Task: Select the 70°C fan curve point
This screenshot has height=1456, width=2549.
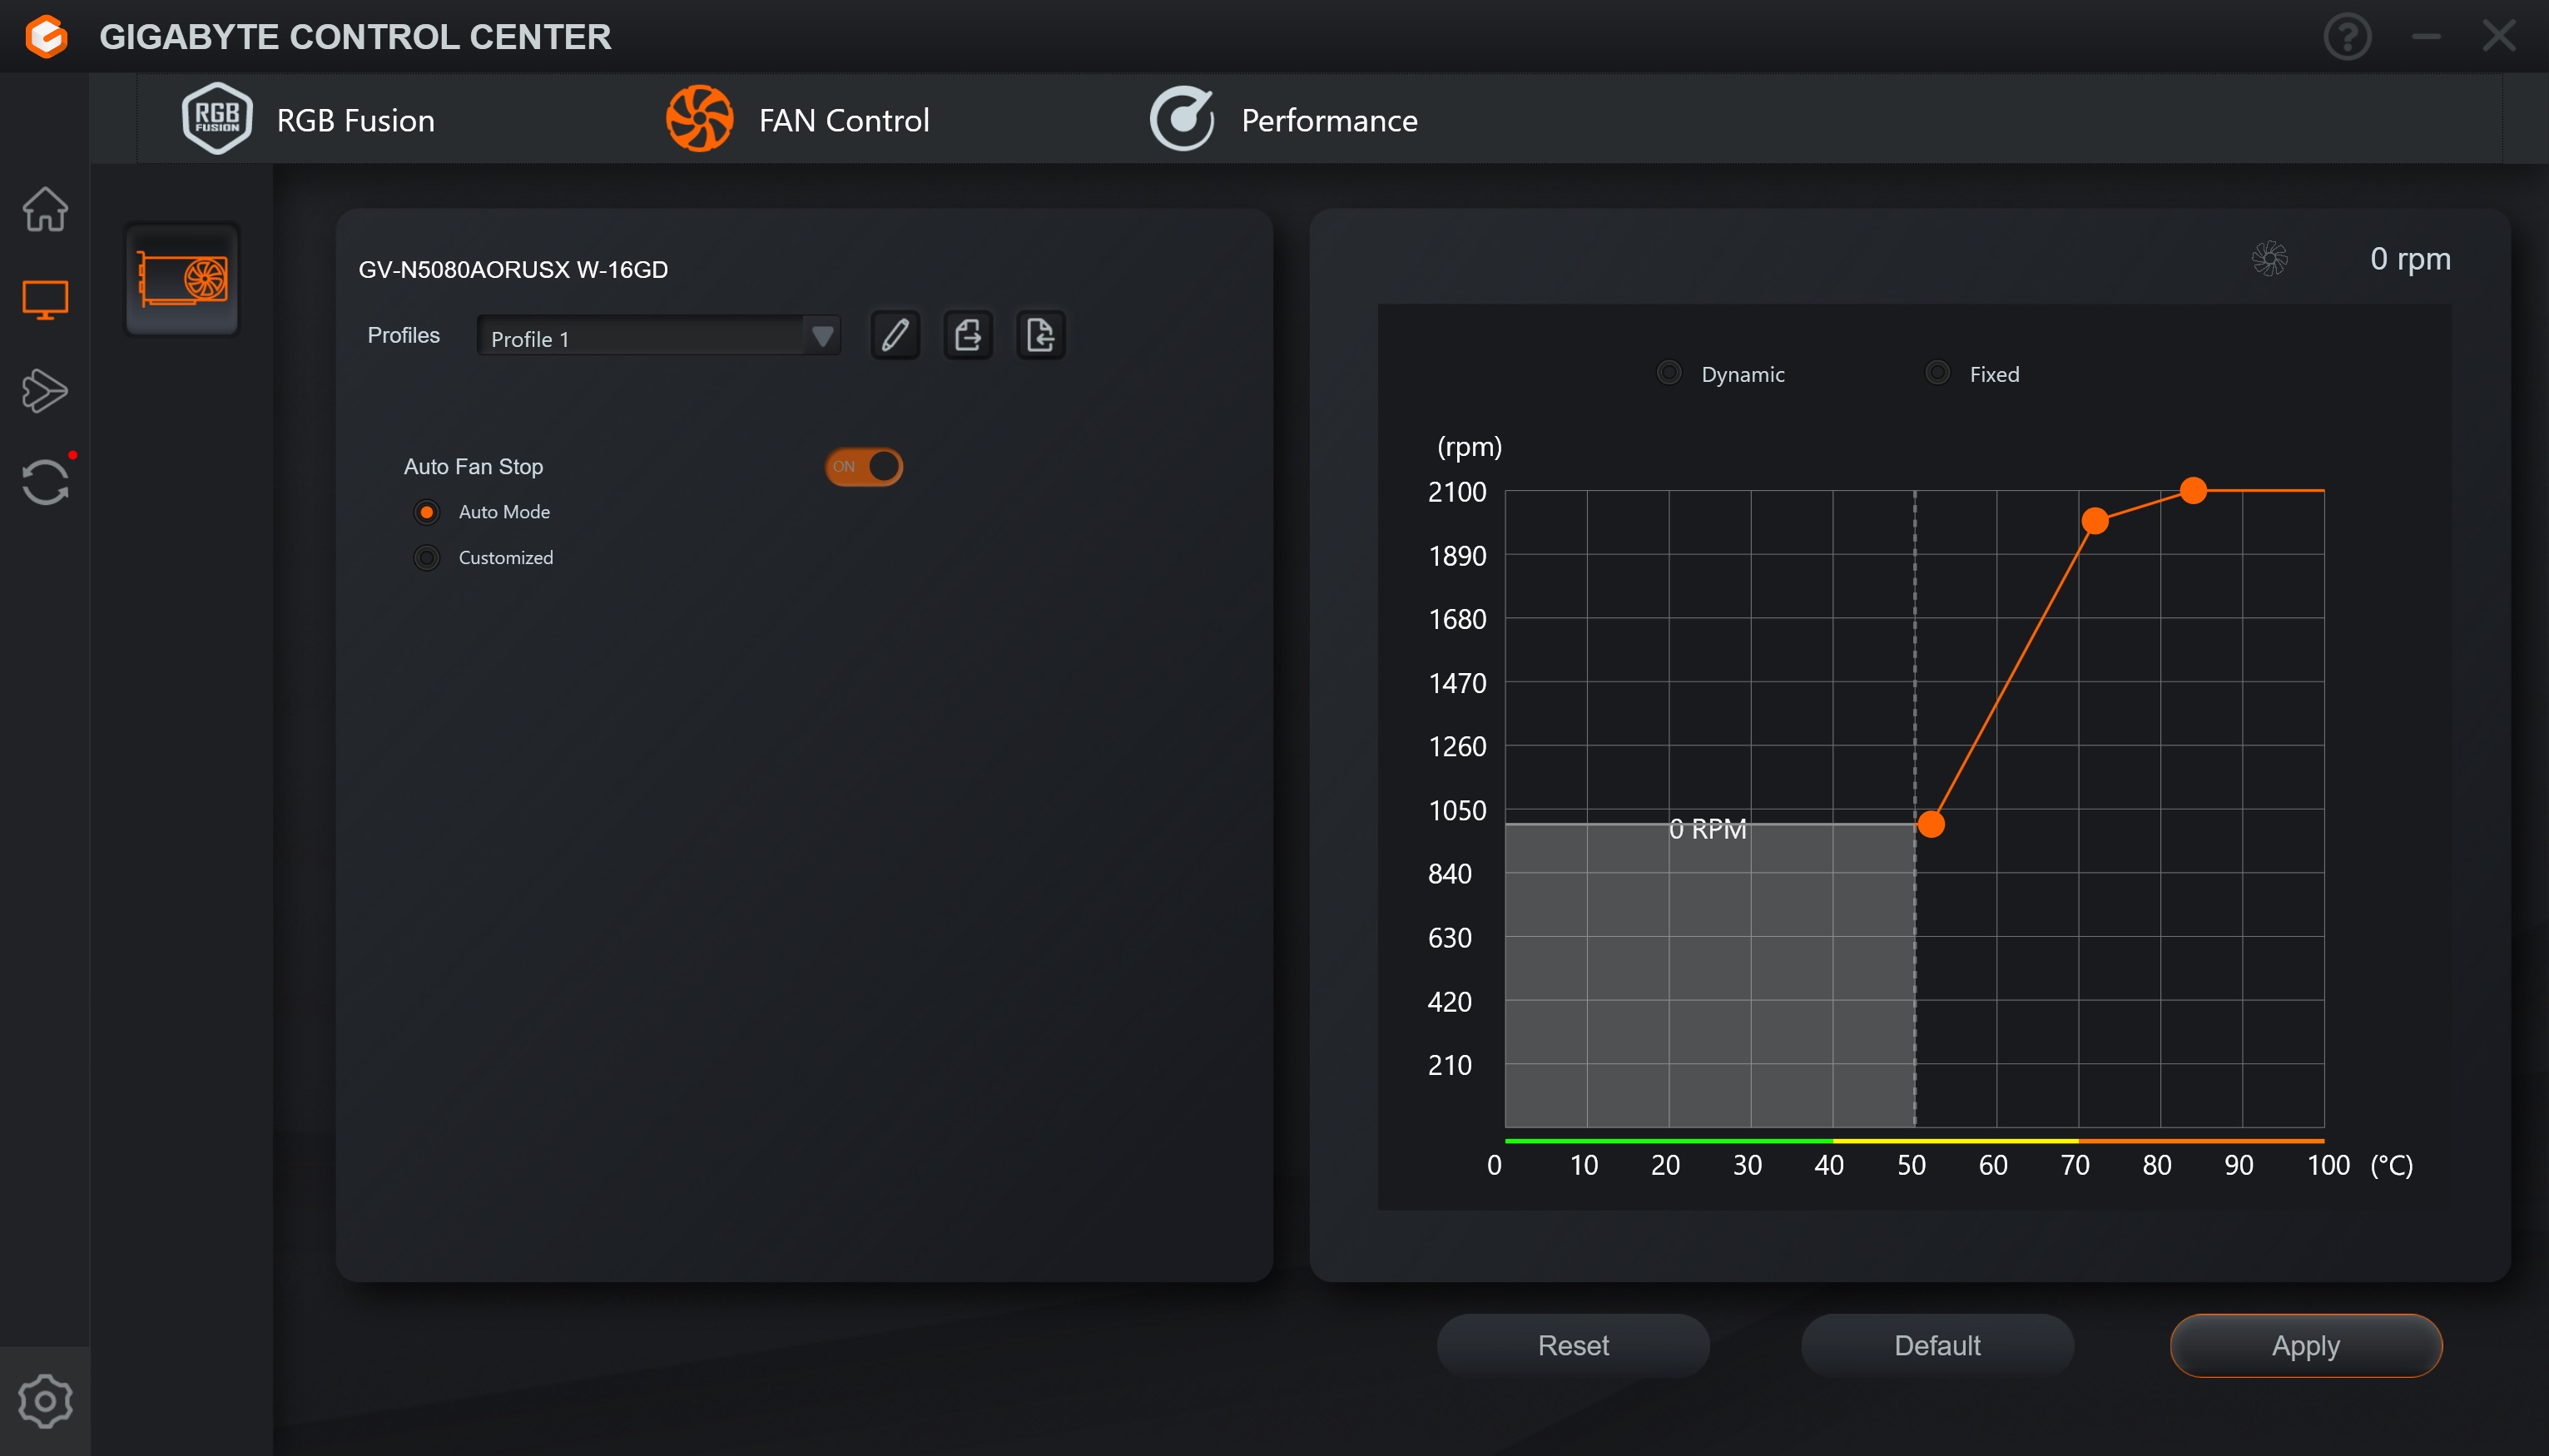Action: click(2095, 521)
